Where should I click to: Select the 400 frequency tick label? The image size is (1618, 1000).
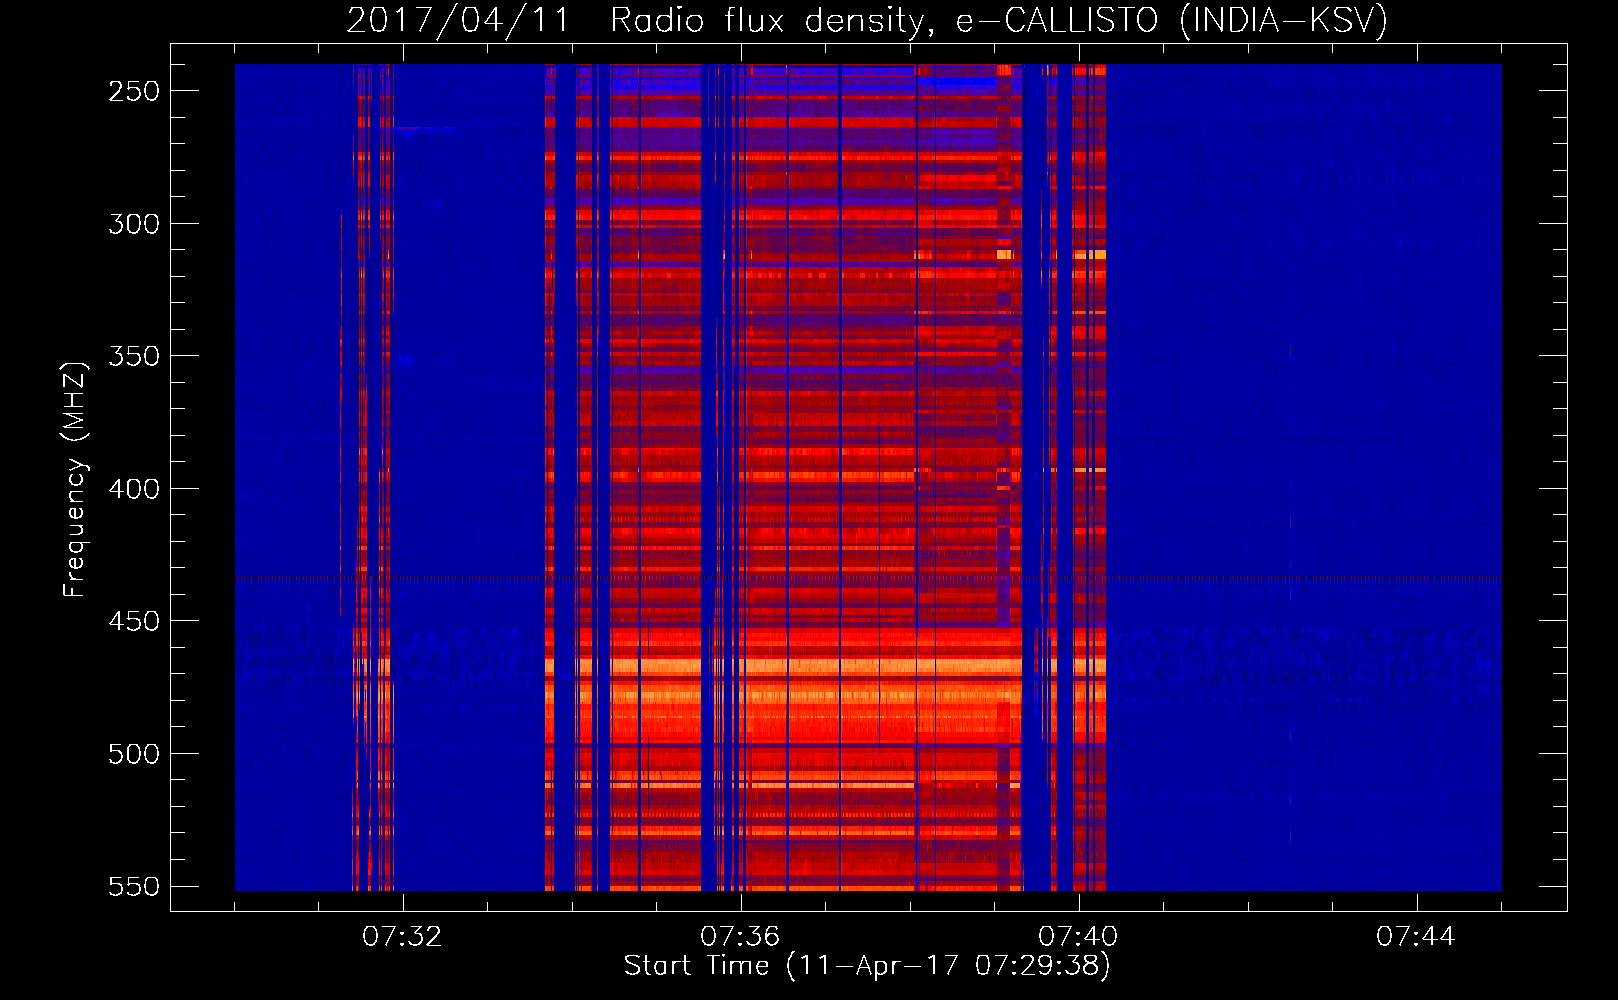coord(134,489)
